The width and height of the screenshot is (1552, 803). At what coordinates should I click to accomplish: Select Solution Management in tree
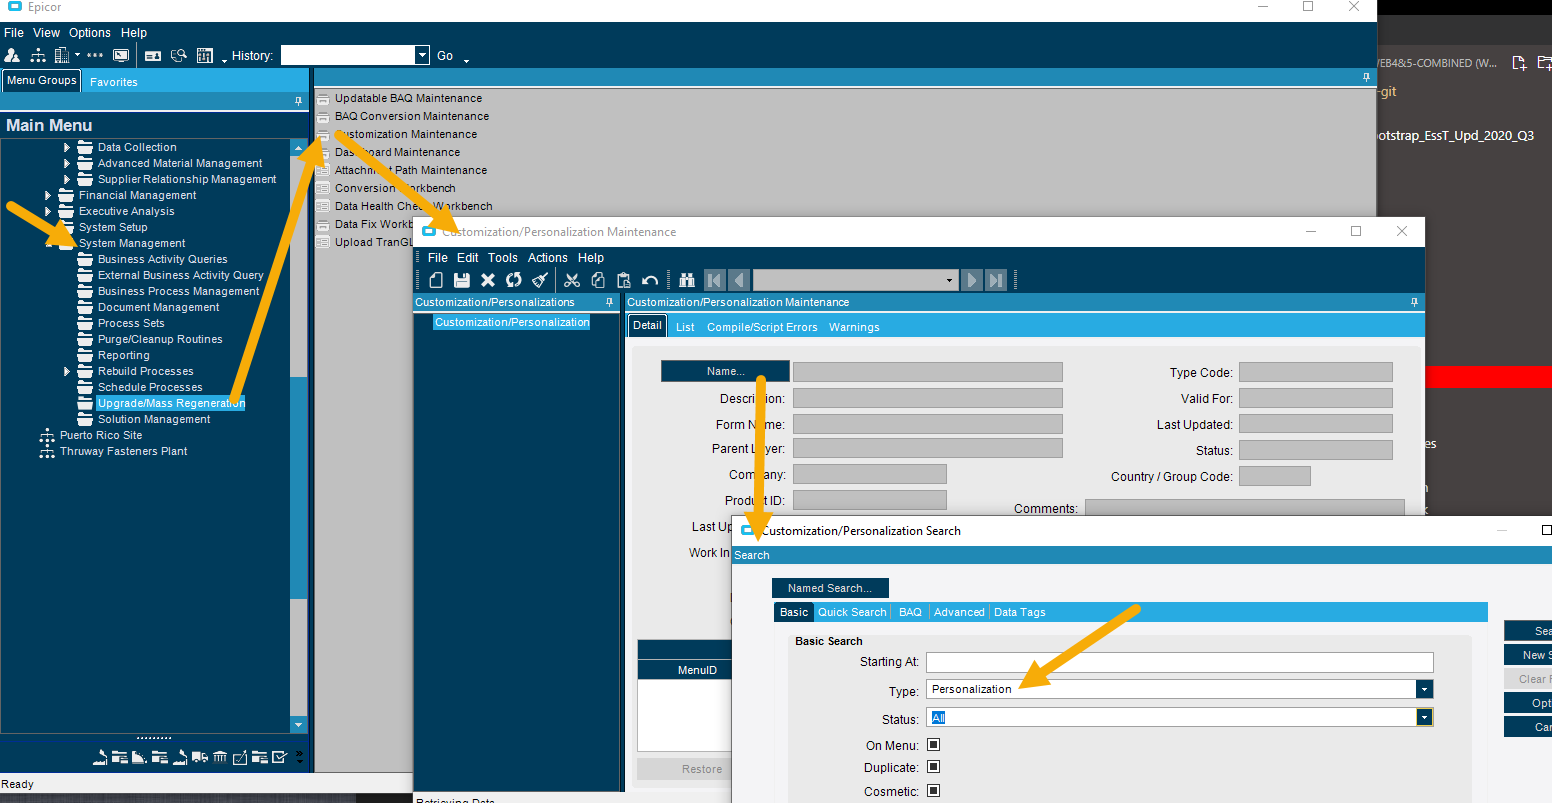pos(154,420)
